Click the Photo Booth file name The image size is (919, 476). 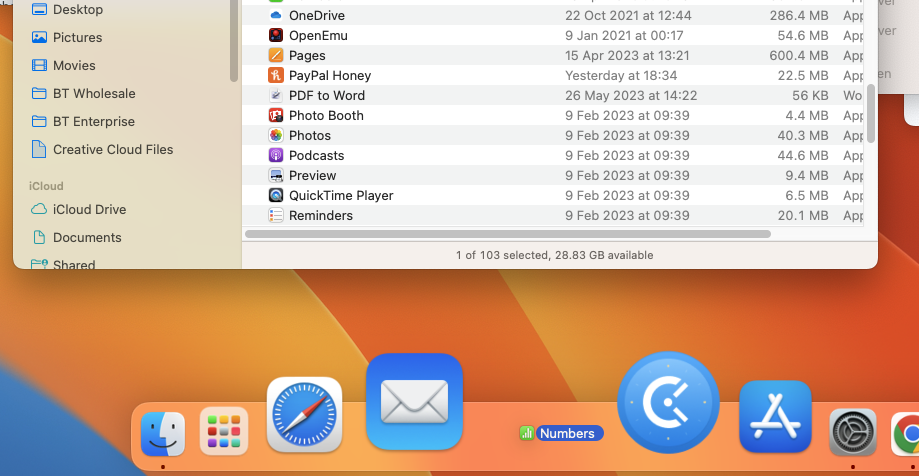coord(326,115)
